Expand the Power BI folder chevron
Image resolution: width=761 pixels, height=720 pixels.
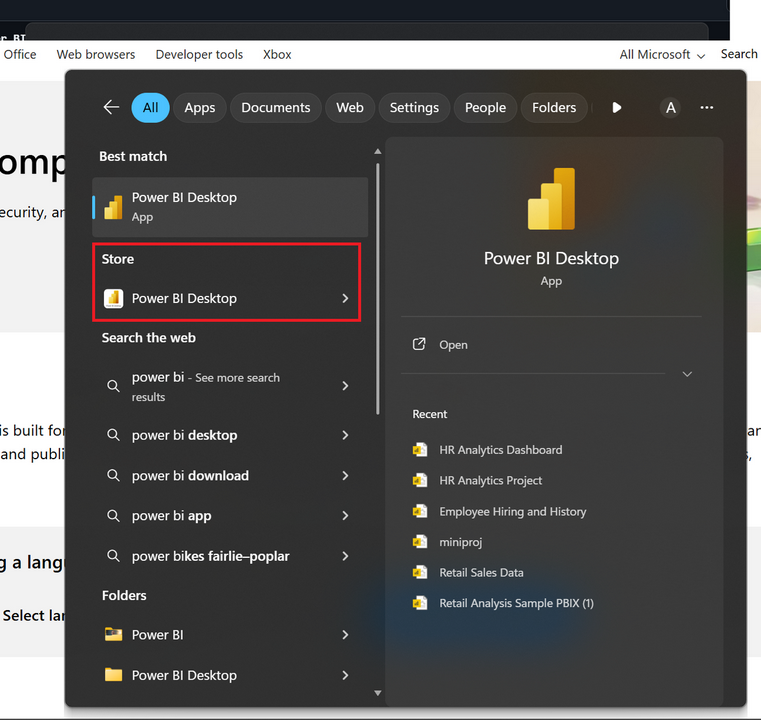(x=345, y=635)
